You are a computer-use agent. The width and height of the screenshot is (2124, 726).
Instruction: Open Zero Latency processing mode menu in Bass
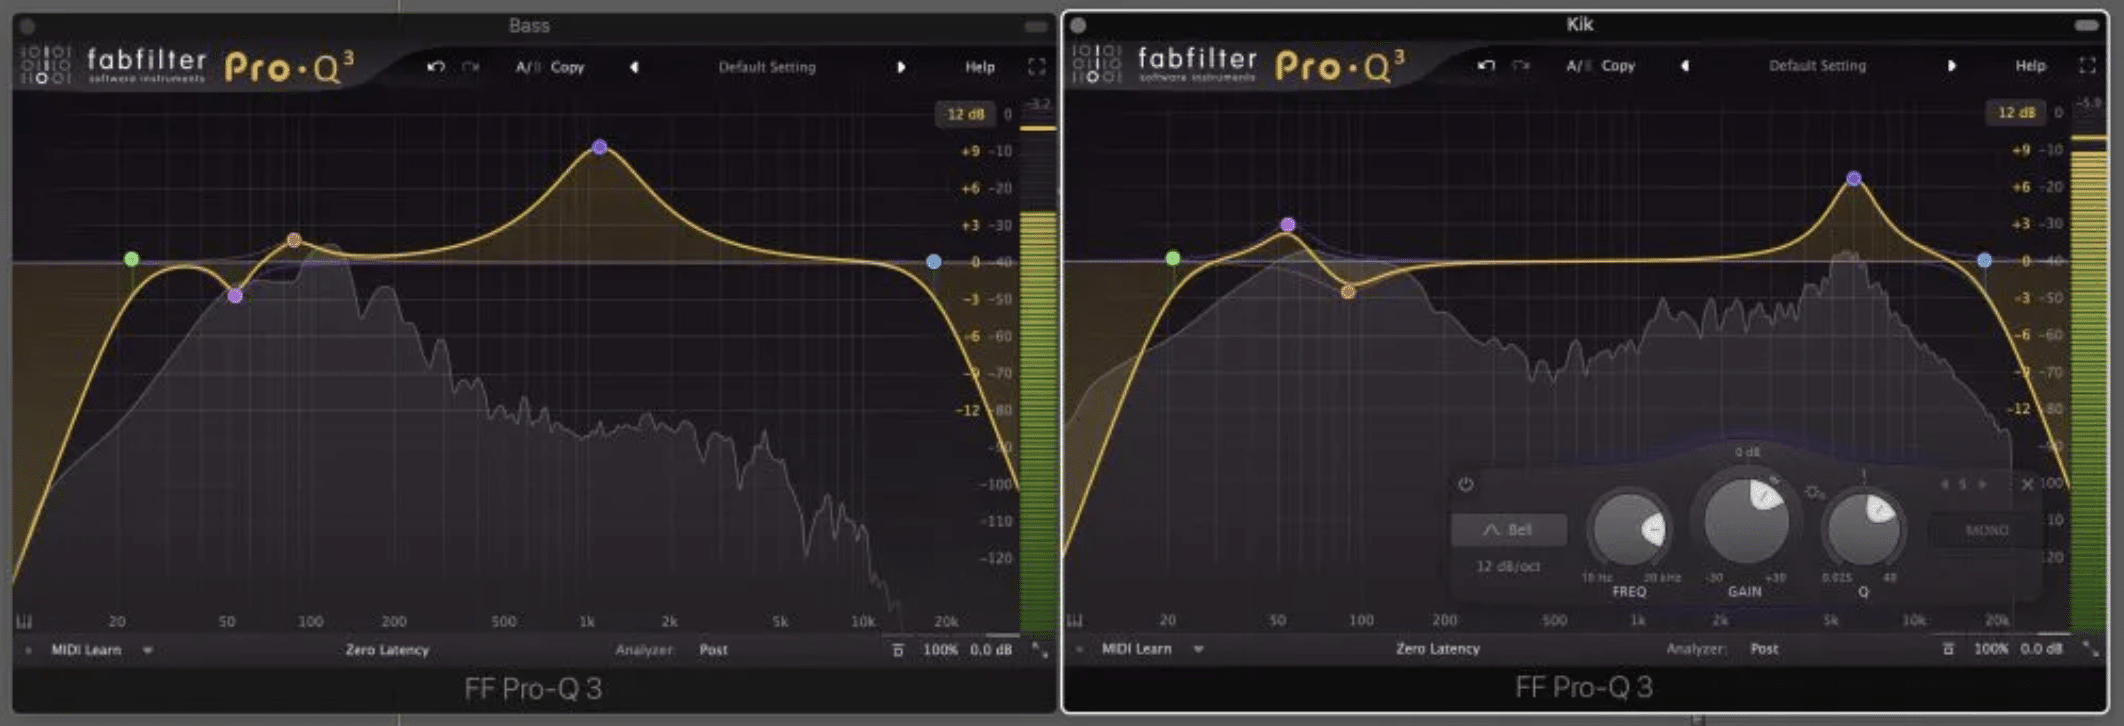(x=387, y=650)
